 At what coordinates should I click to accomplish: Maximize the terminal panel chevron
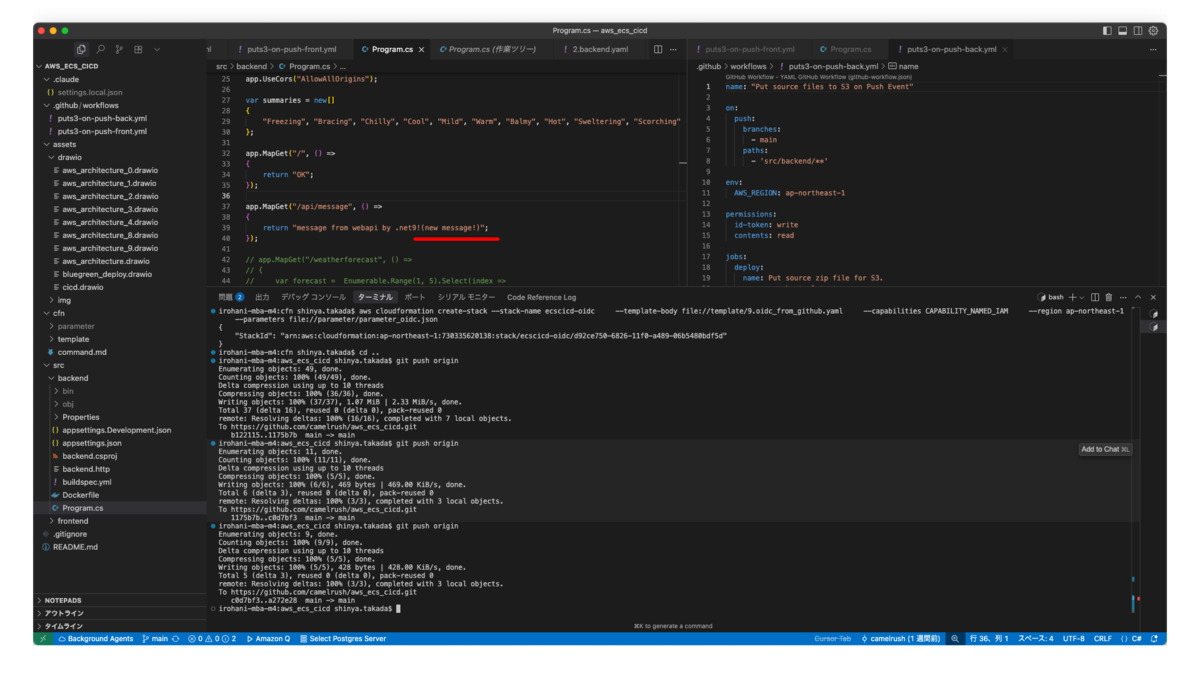click(1138, 297)
